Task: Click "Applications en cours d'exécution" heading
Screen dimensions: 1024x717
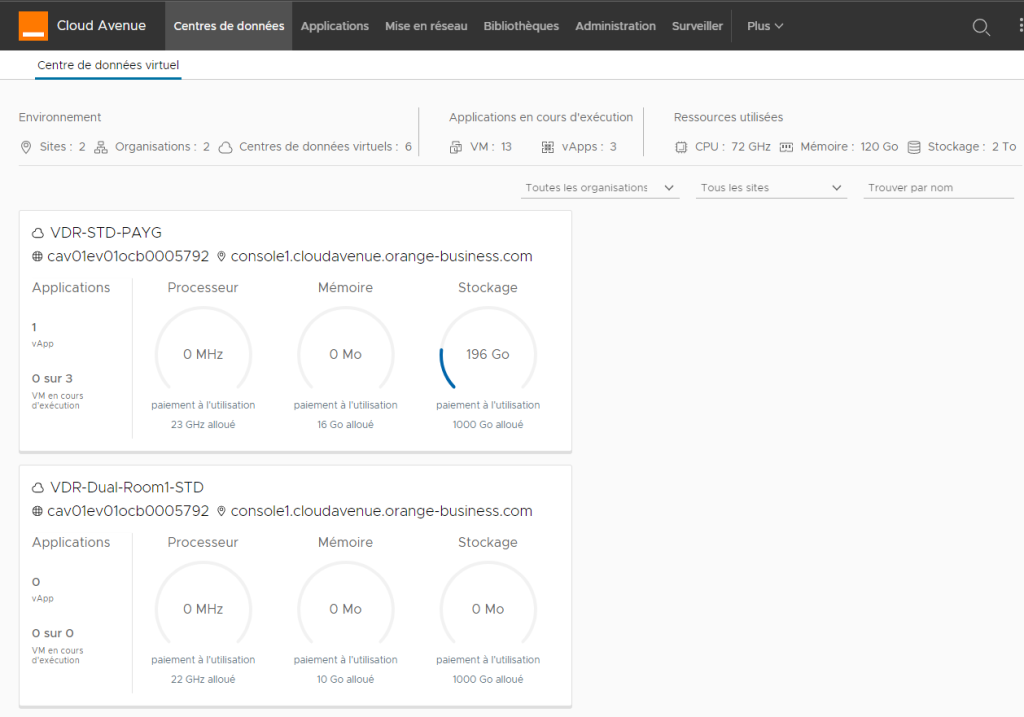Action: point(541,118)
